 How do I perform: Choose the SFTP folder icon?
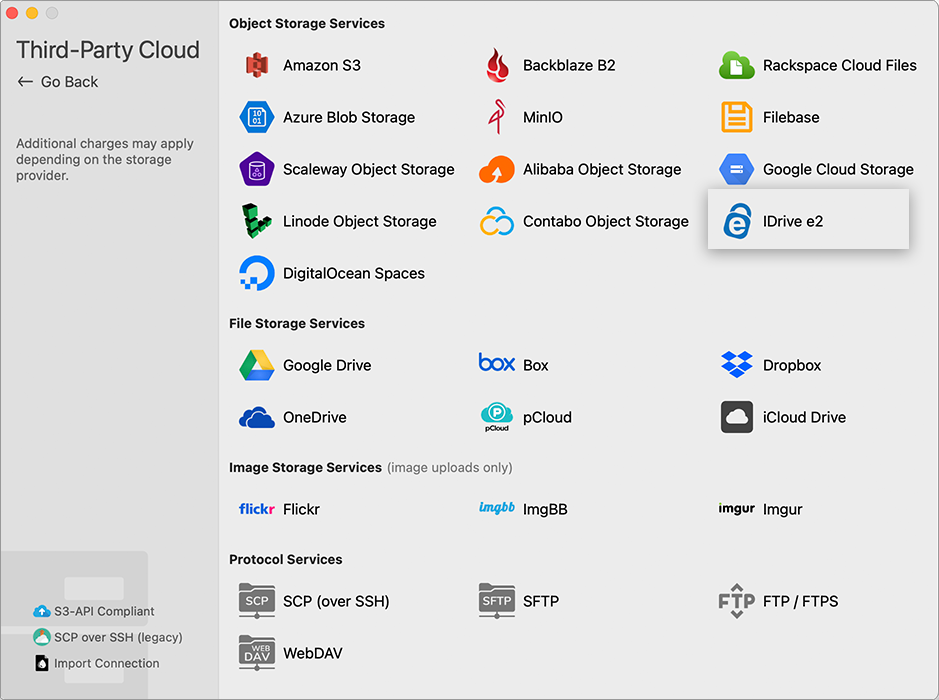[497, 601]
